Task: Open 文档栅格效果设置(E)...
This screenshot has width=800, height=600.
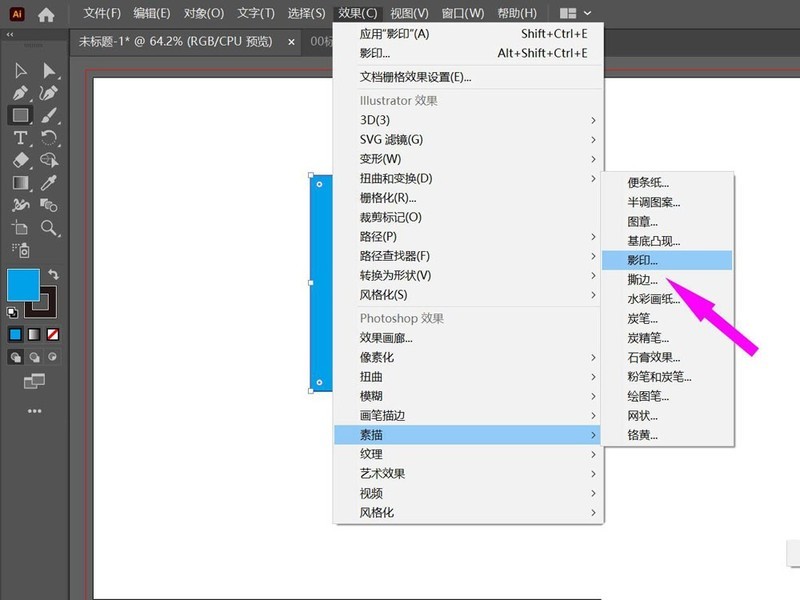Action: 415,77
